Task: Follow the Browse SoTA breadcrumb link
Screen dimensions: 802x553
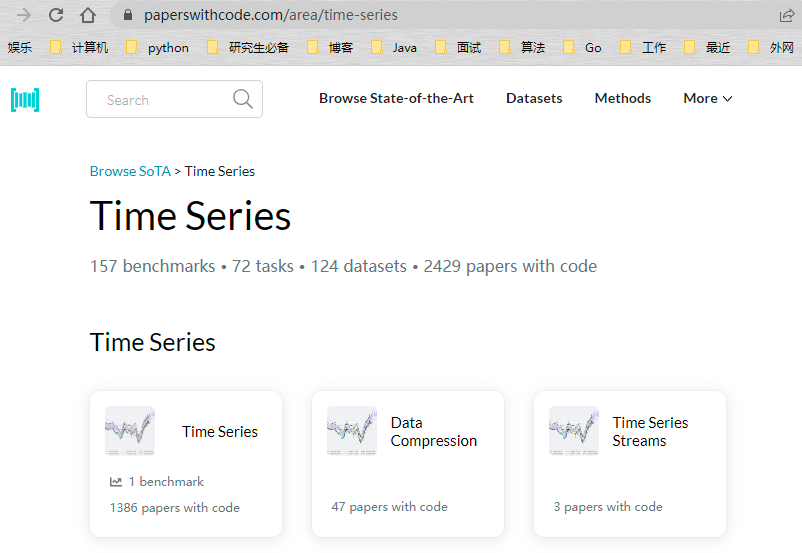Action: coord(130,171)
